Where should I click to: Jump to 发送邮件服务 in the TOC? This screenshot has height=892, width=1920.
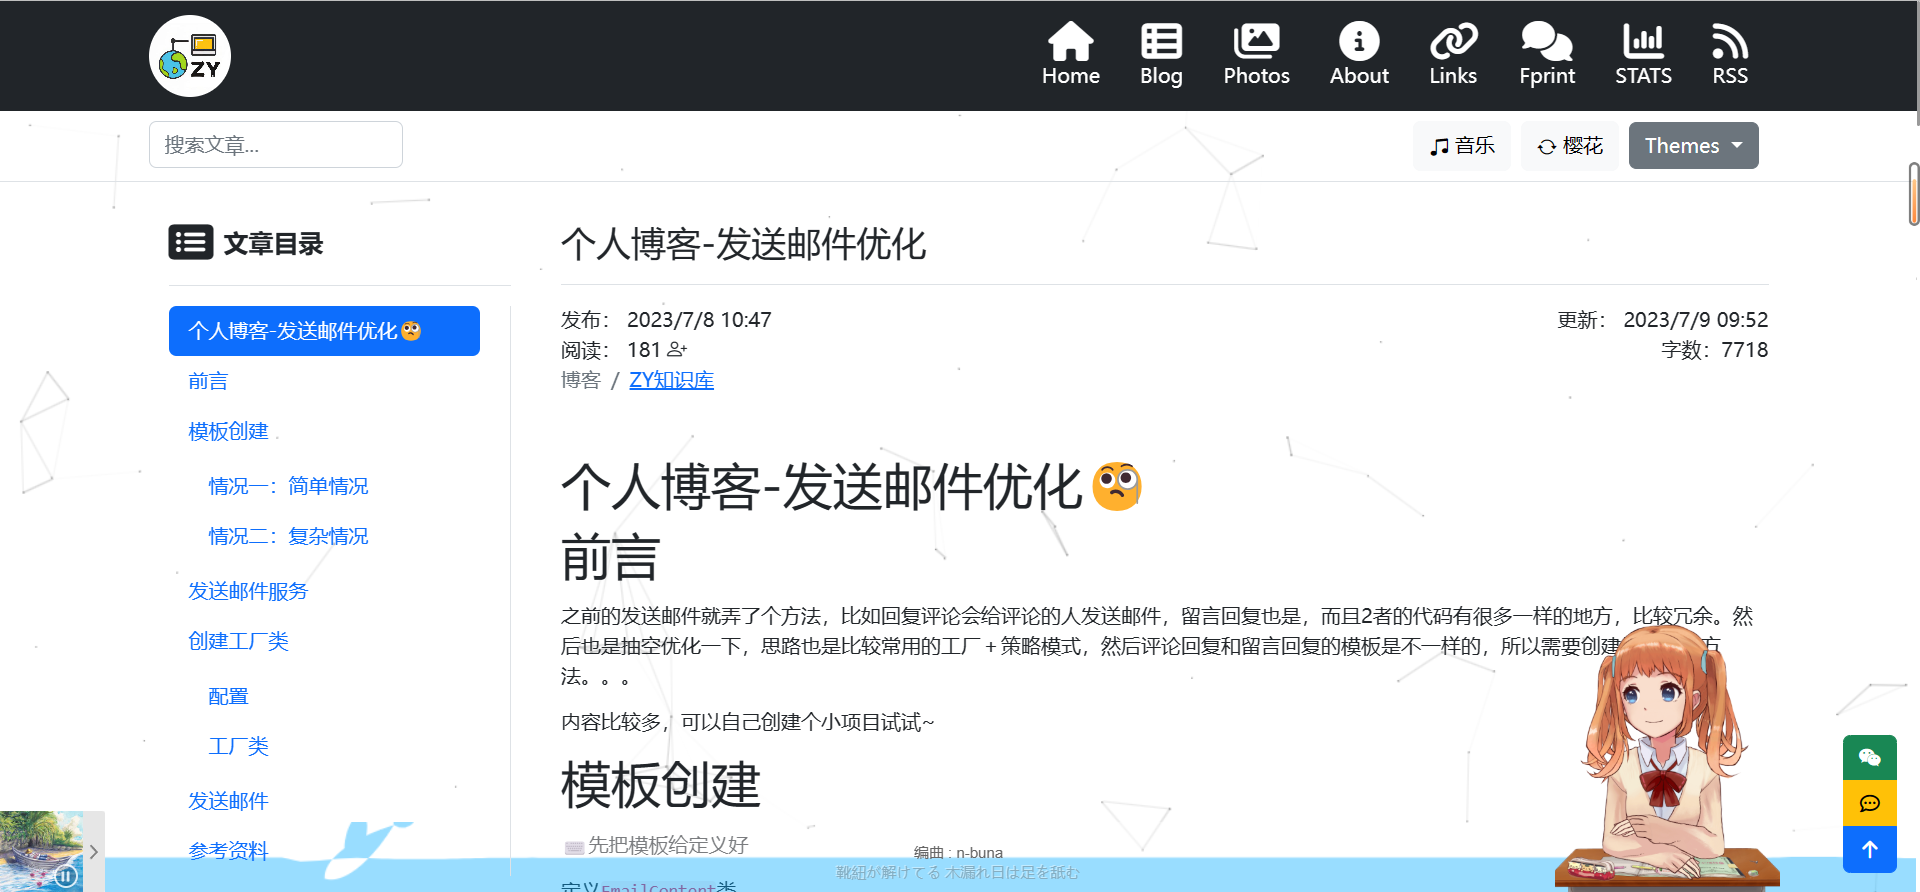248,591
